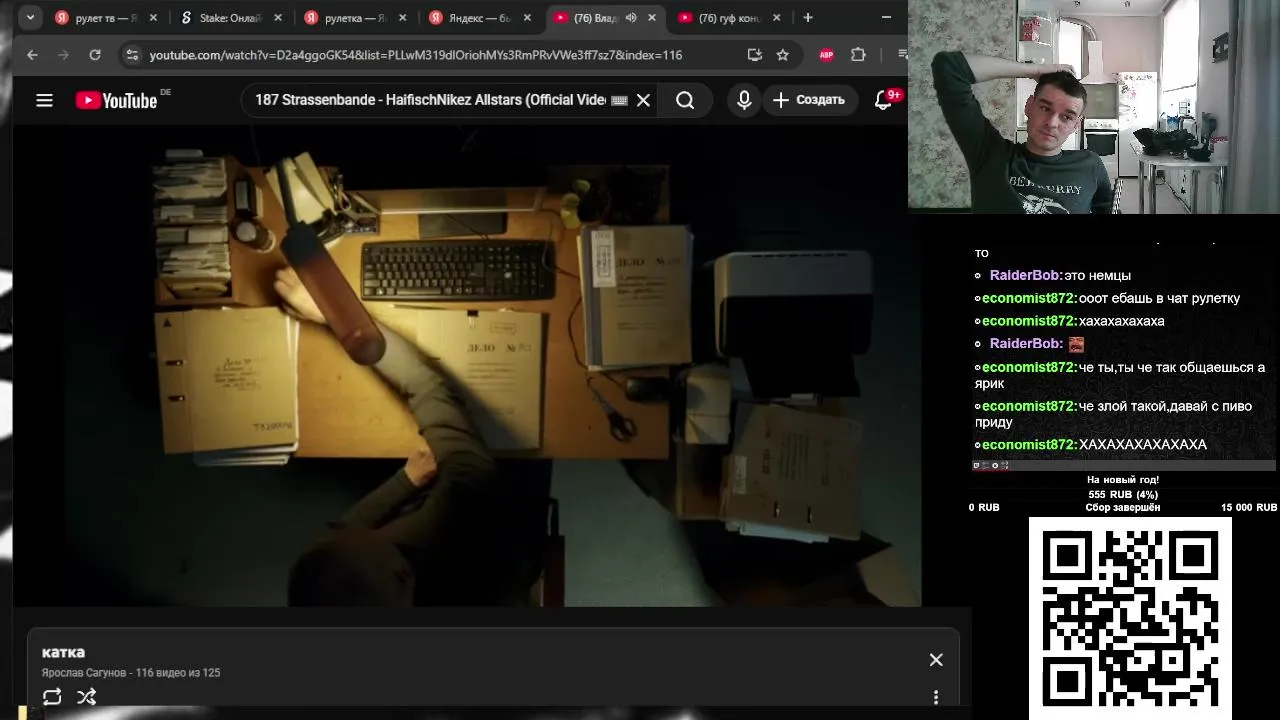Open the YouTube hamburger guide menu

[44, 100]
